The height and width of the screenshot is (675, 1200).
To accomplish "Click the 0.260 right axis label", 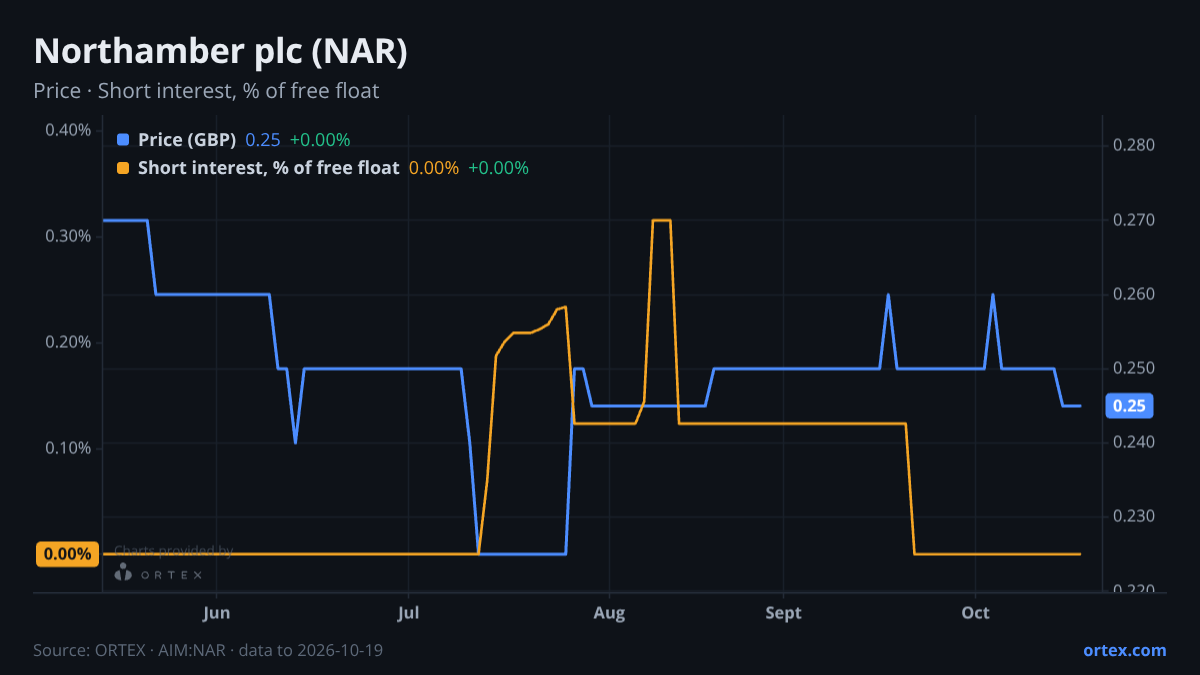I will point(1134,294).
